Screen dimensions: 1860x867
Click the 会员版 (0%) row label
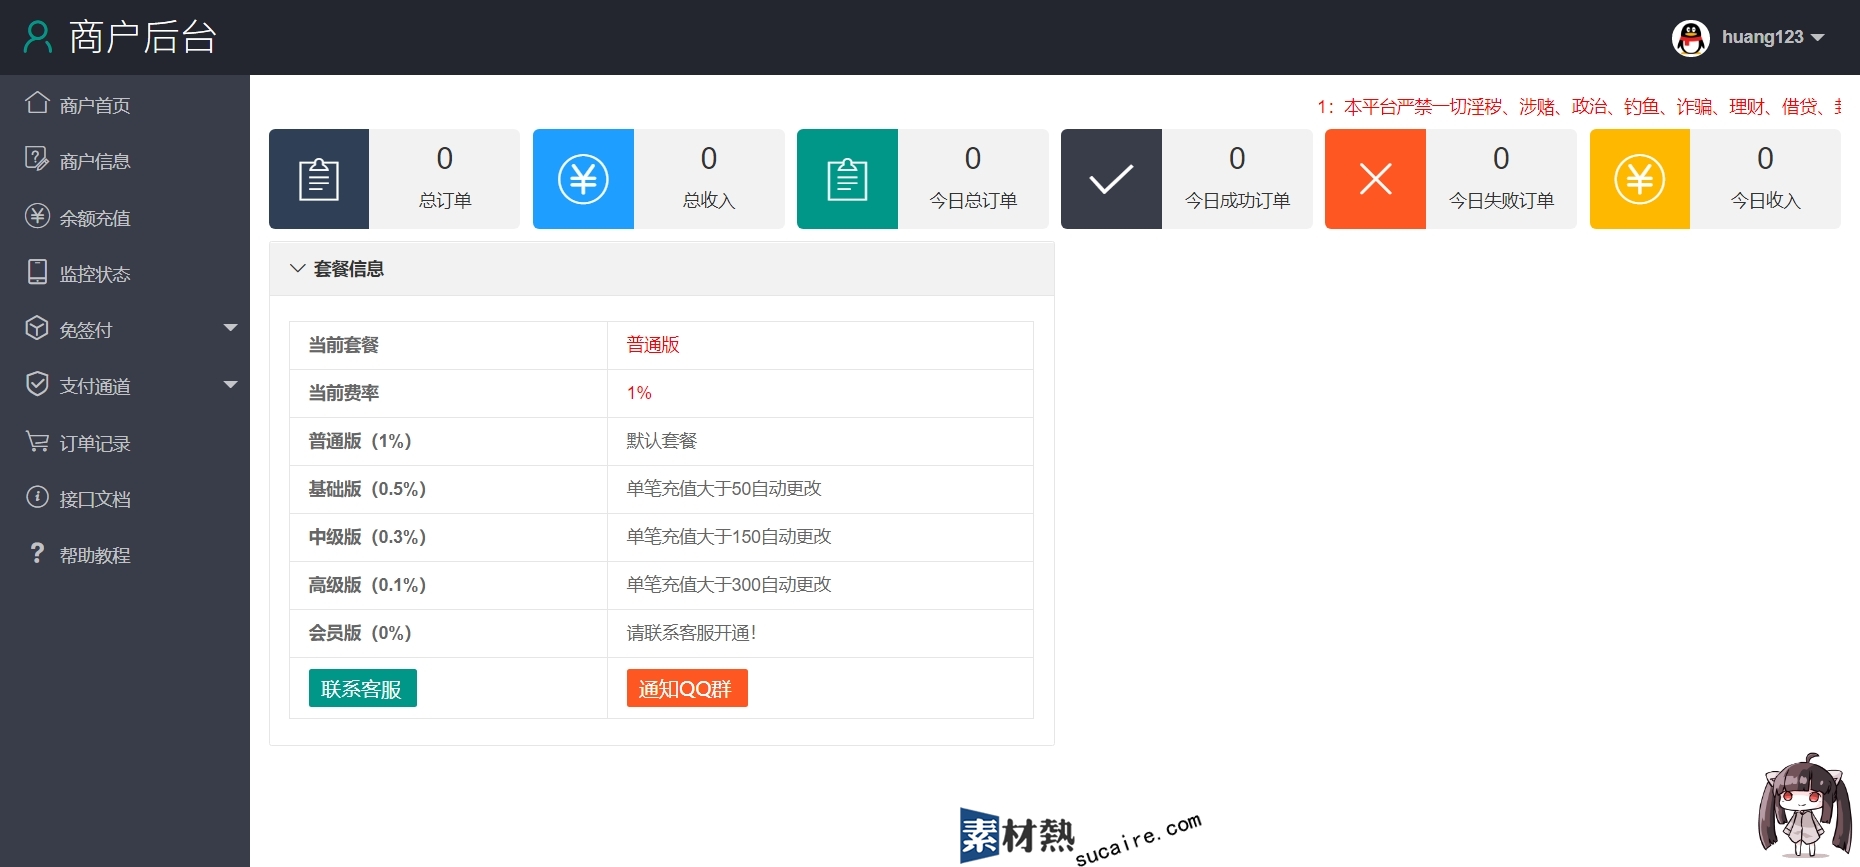pos(360,633)
